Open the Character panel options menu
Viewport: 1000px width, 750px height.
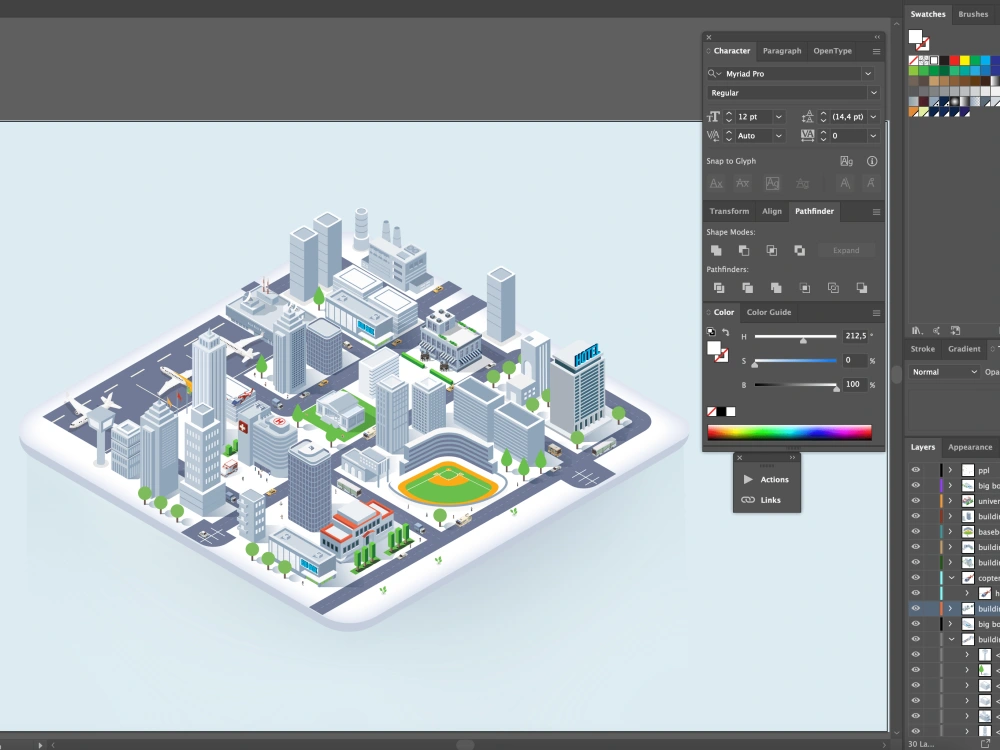(876, 51)
